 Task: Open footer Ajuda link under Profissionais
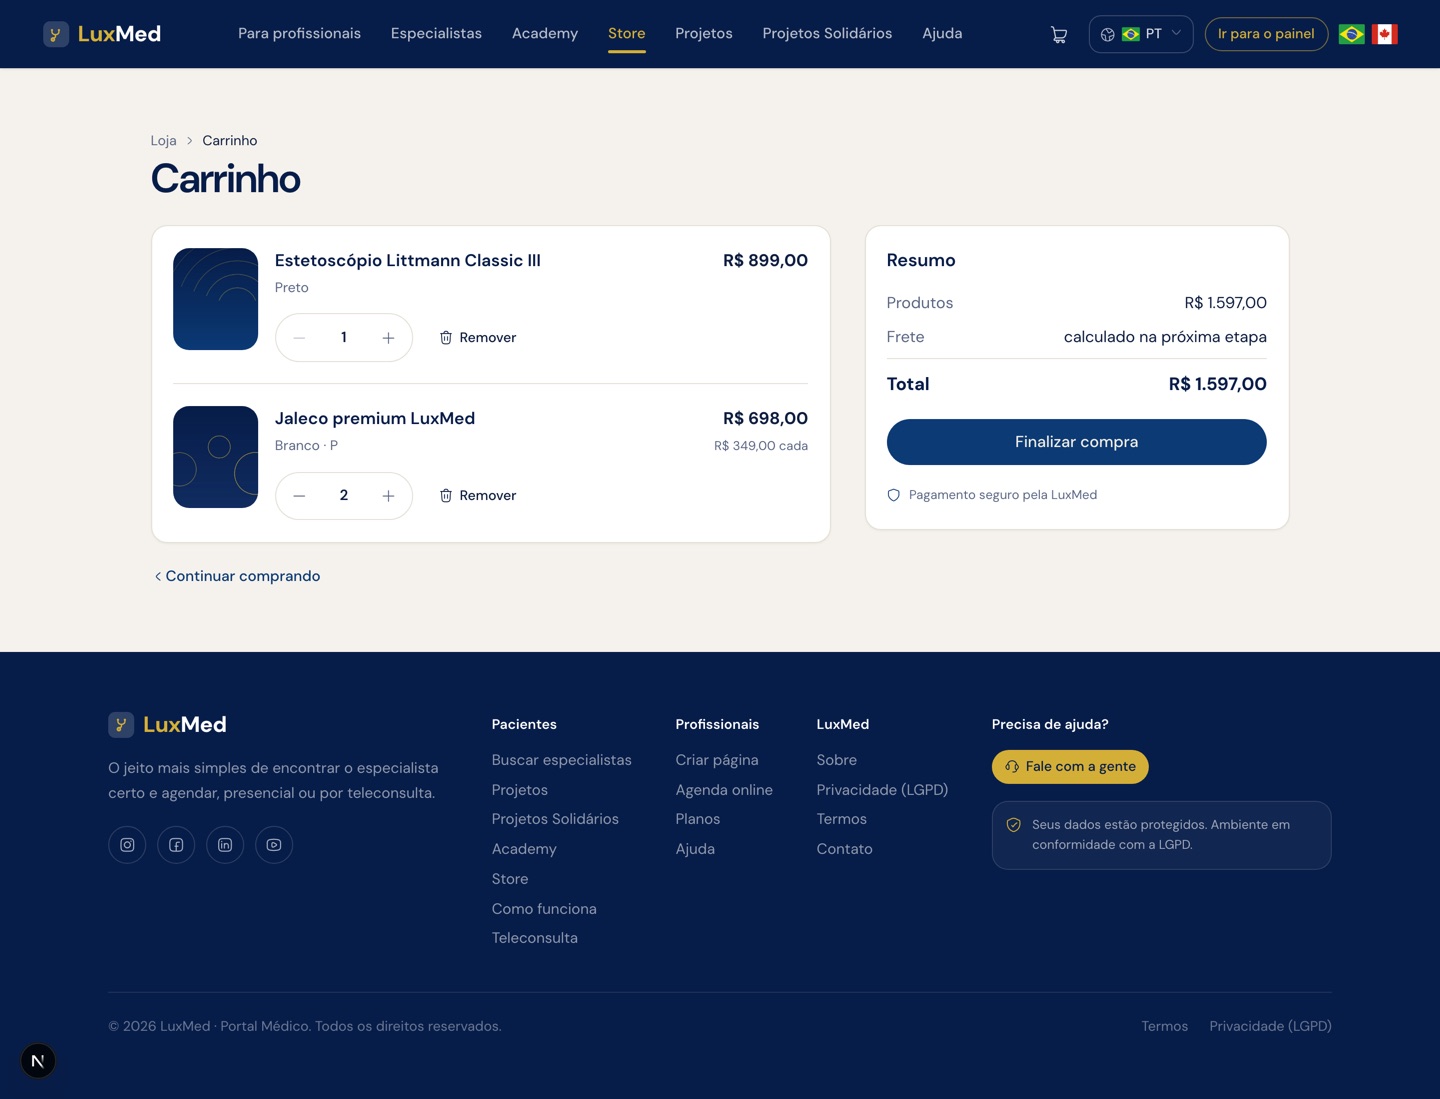click(695, 849)
